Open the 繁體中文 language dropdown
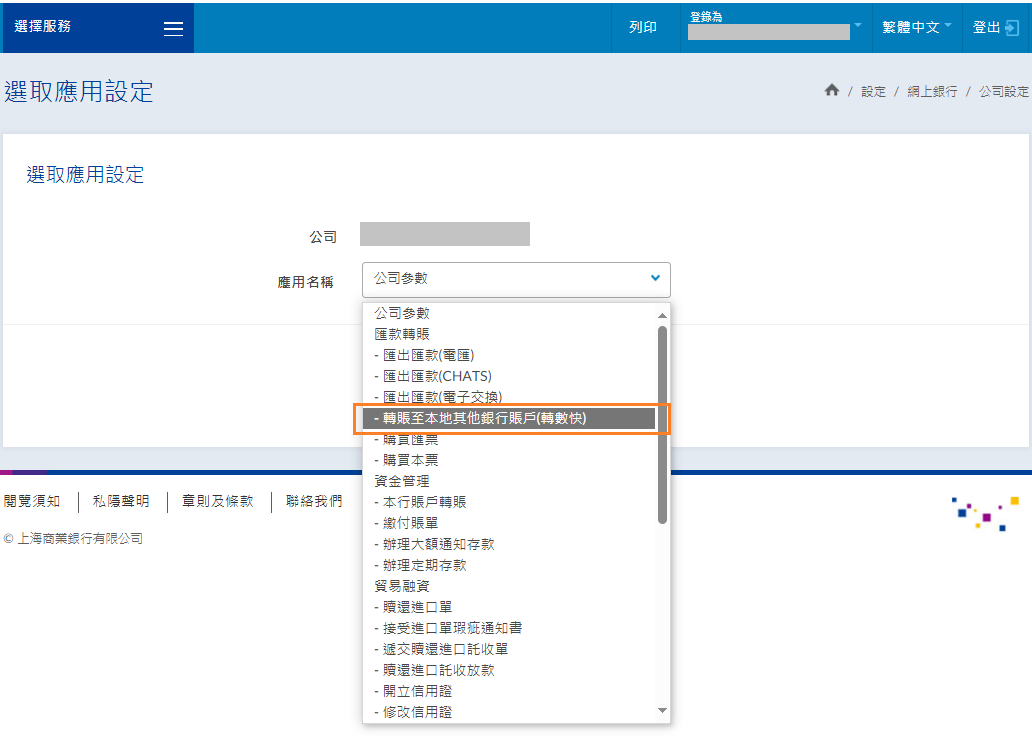 coord(916,28)
